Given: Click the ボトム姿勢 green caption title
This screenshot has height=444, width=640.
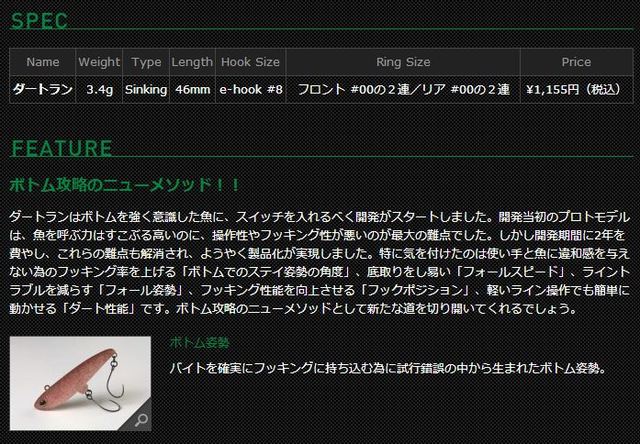Looking at the screenshot, I should point(199,343).
